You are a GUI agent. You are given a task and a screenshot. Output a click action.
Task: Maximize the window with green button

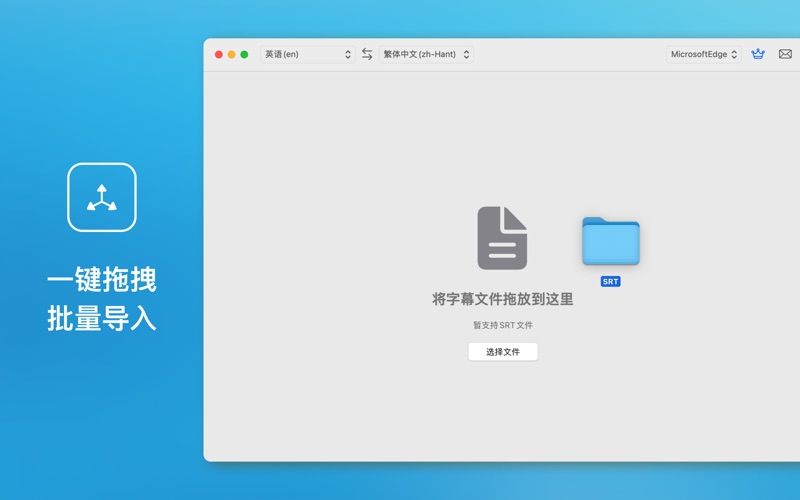[244, 55]
